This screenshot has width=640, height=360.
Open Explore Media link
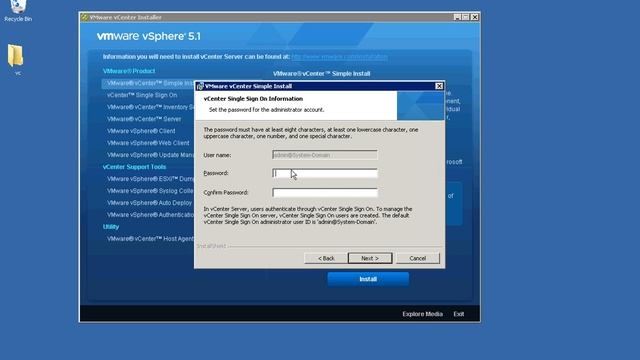422,314
